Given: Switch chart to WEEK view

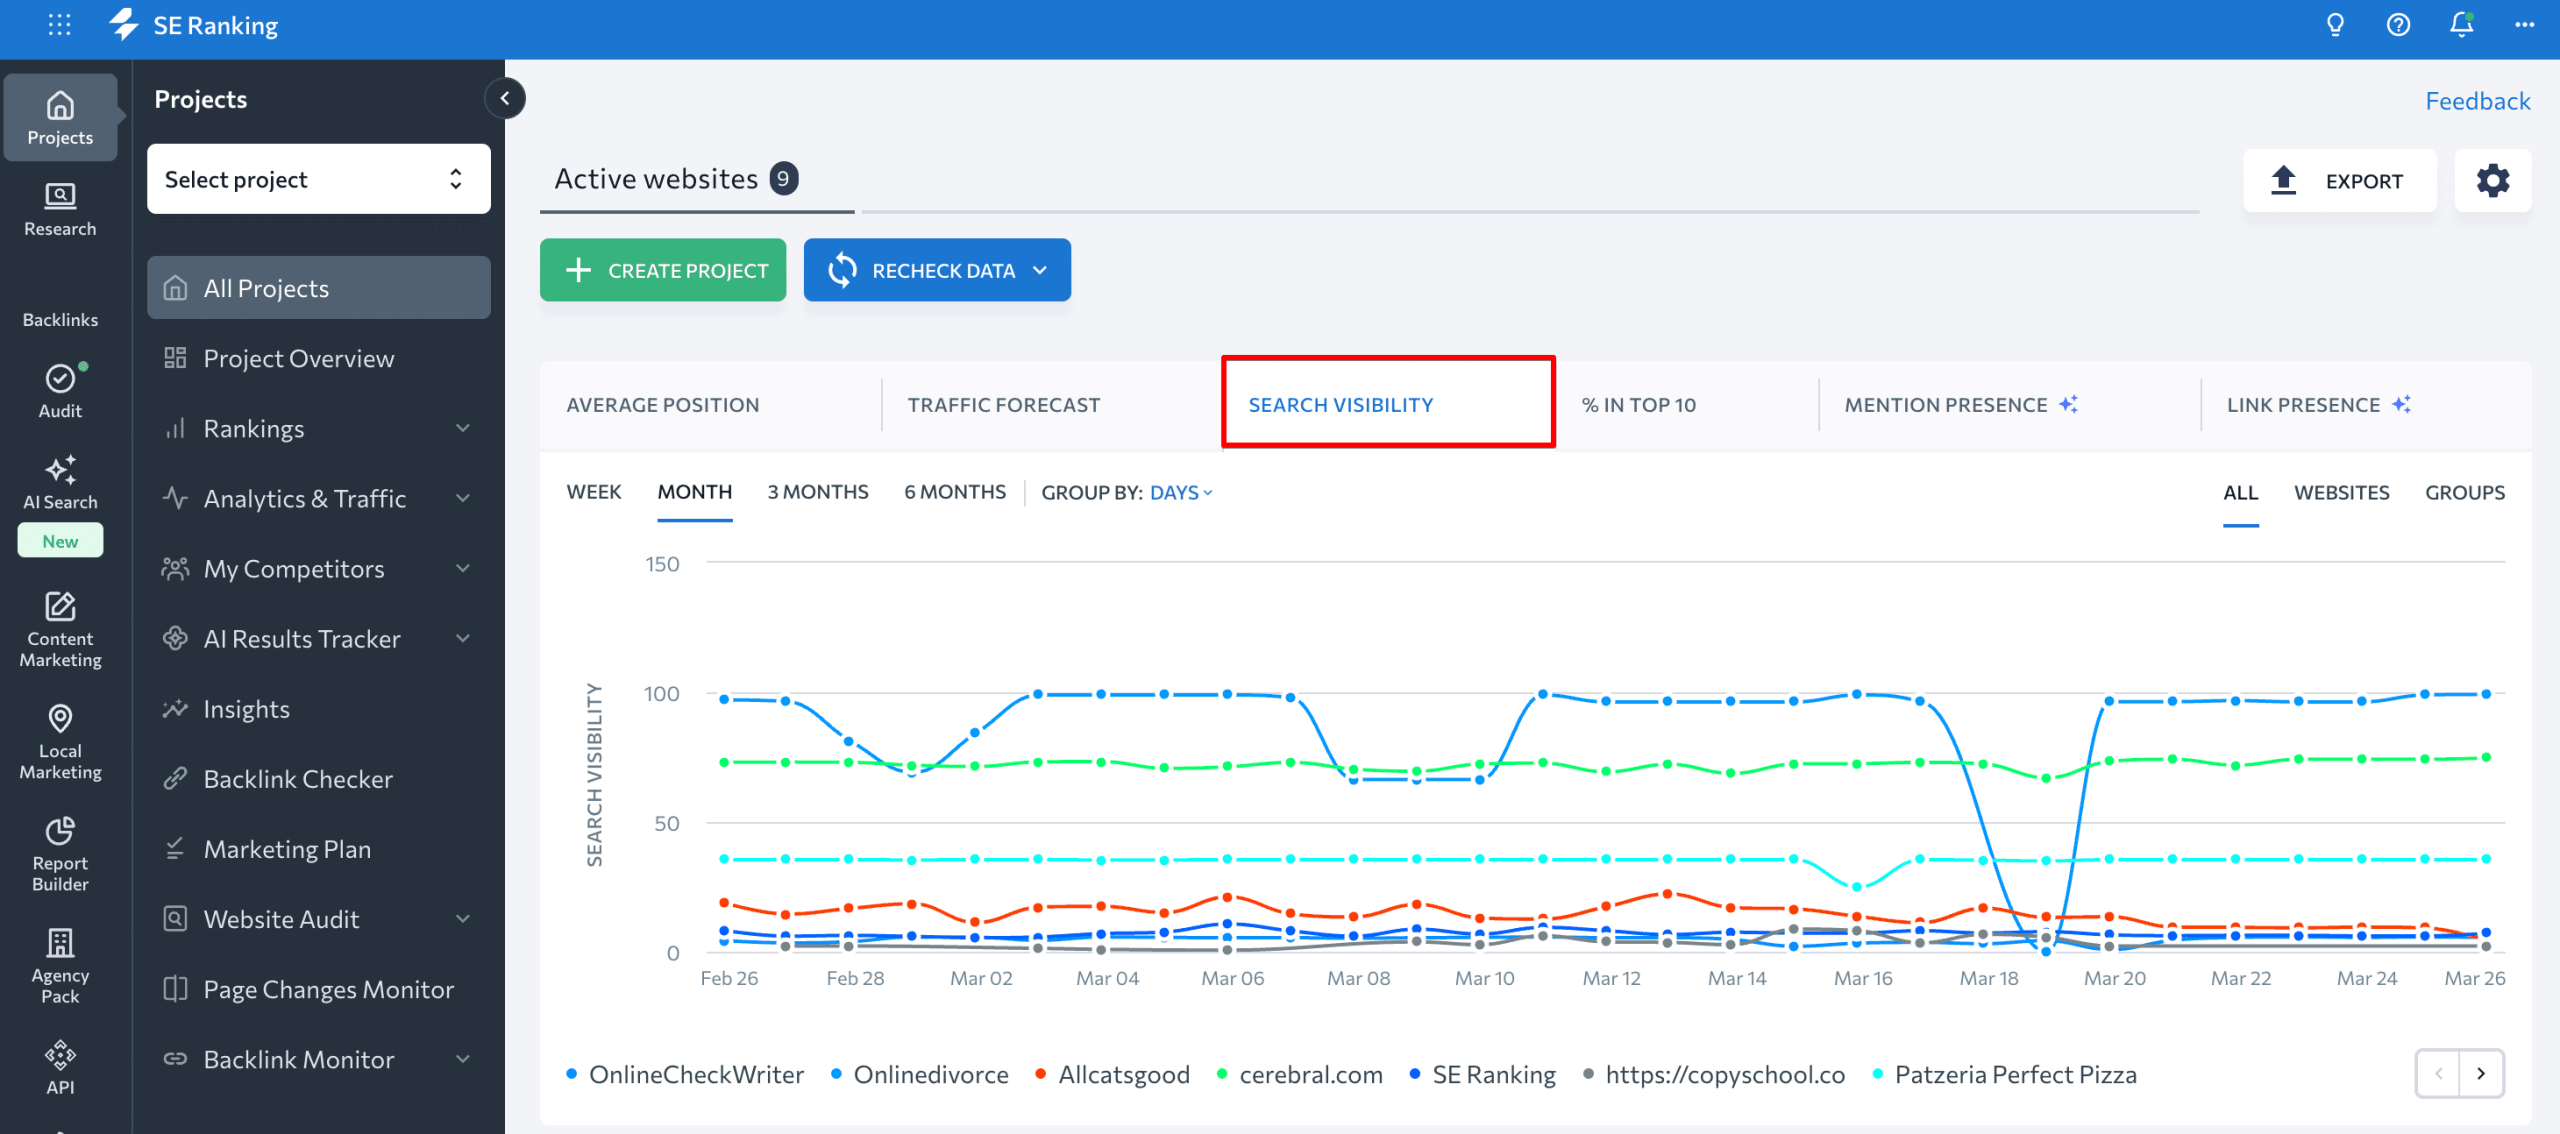Looking at the screenshot, I should tap(594, 491).
